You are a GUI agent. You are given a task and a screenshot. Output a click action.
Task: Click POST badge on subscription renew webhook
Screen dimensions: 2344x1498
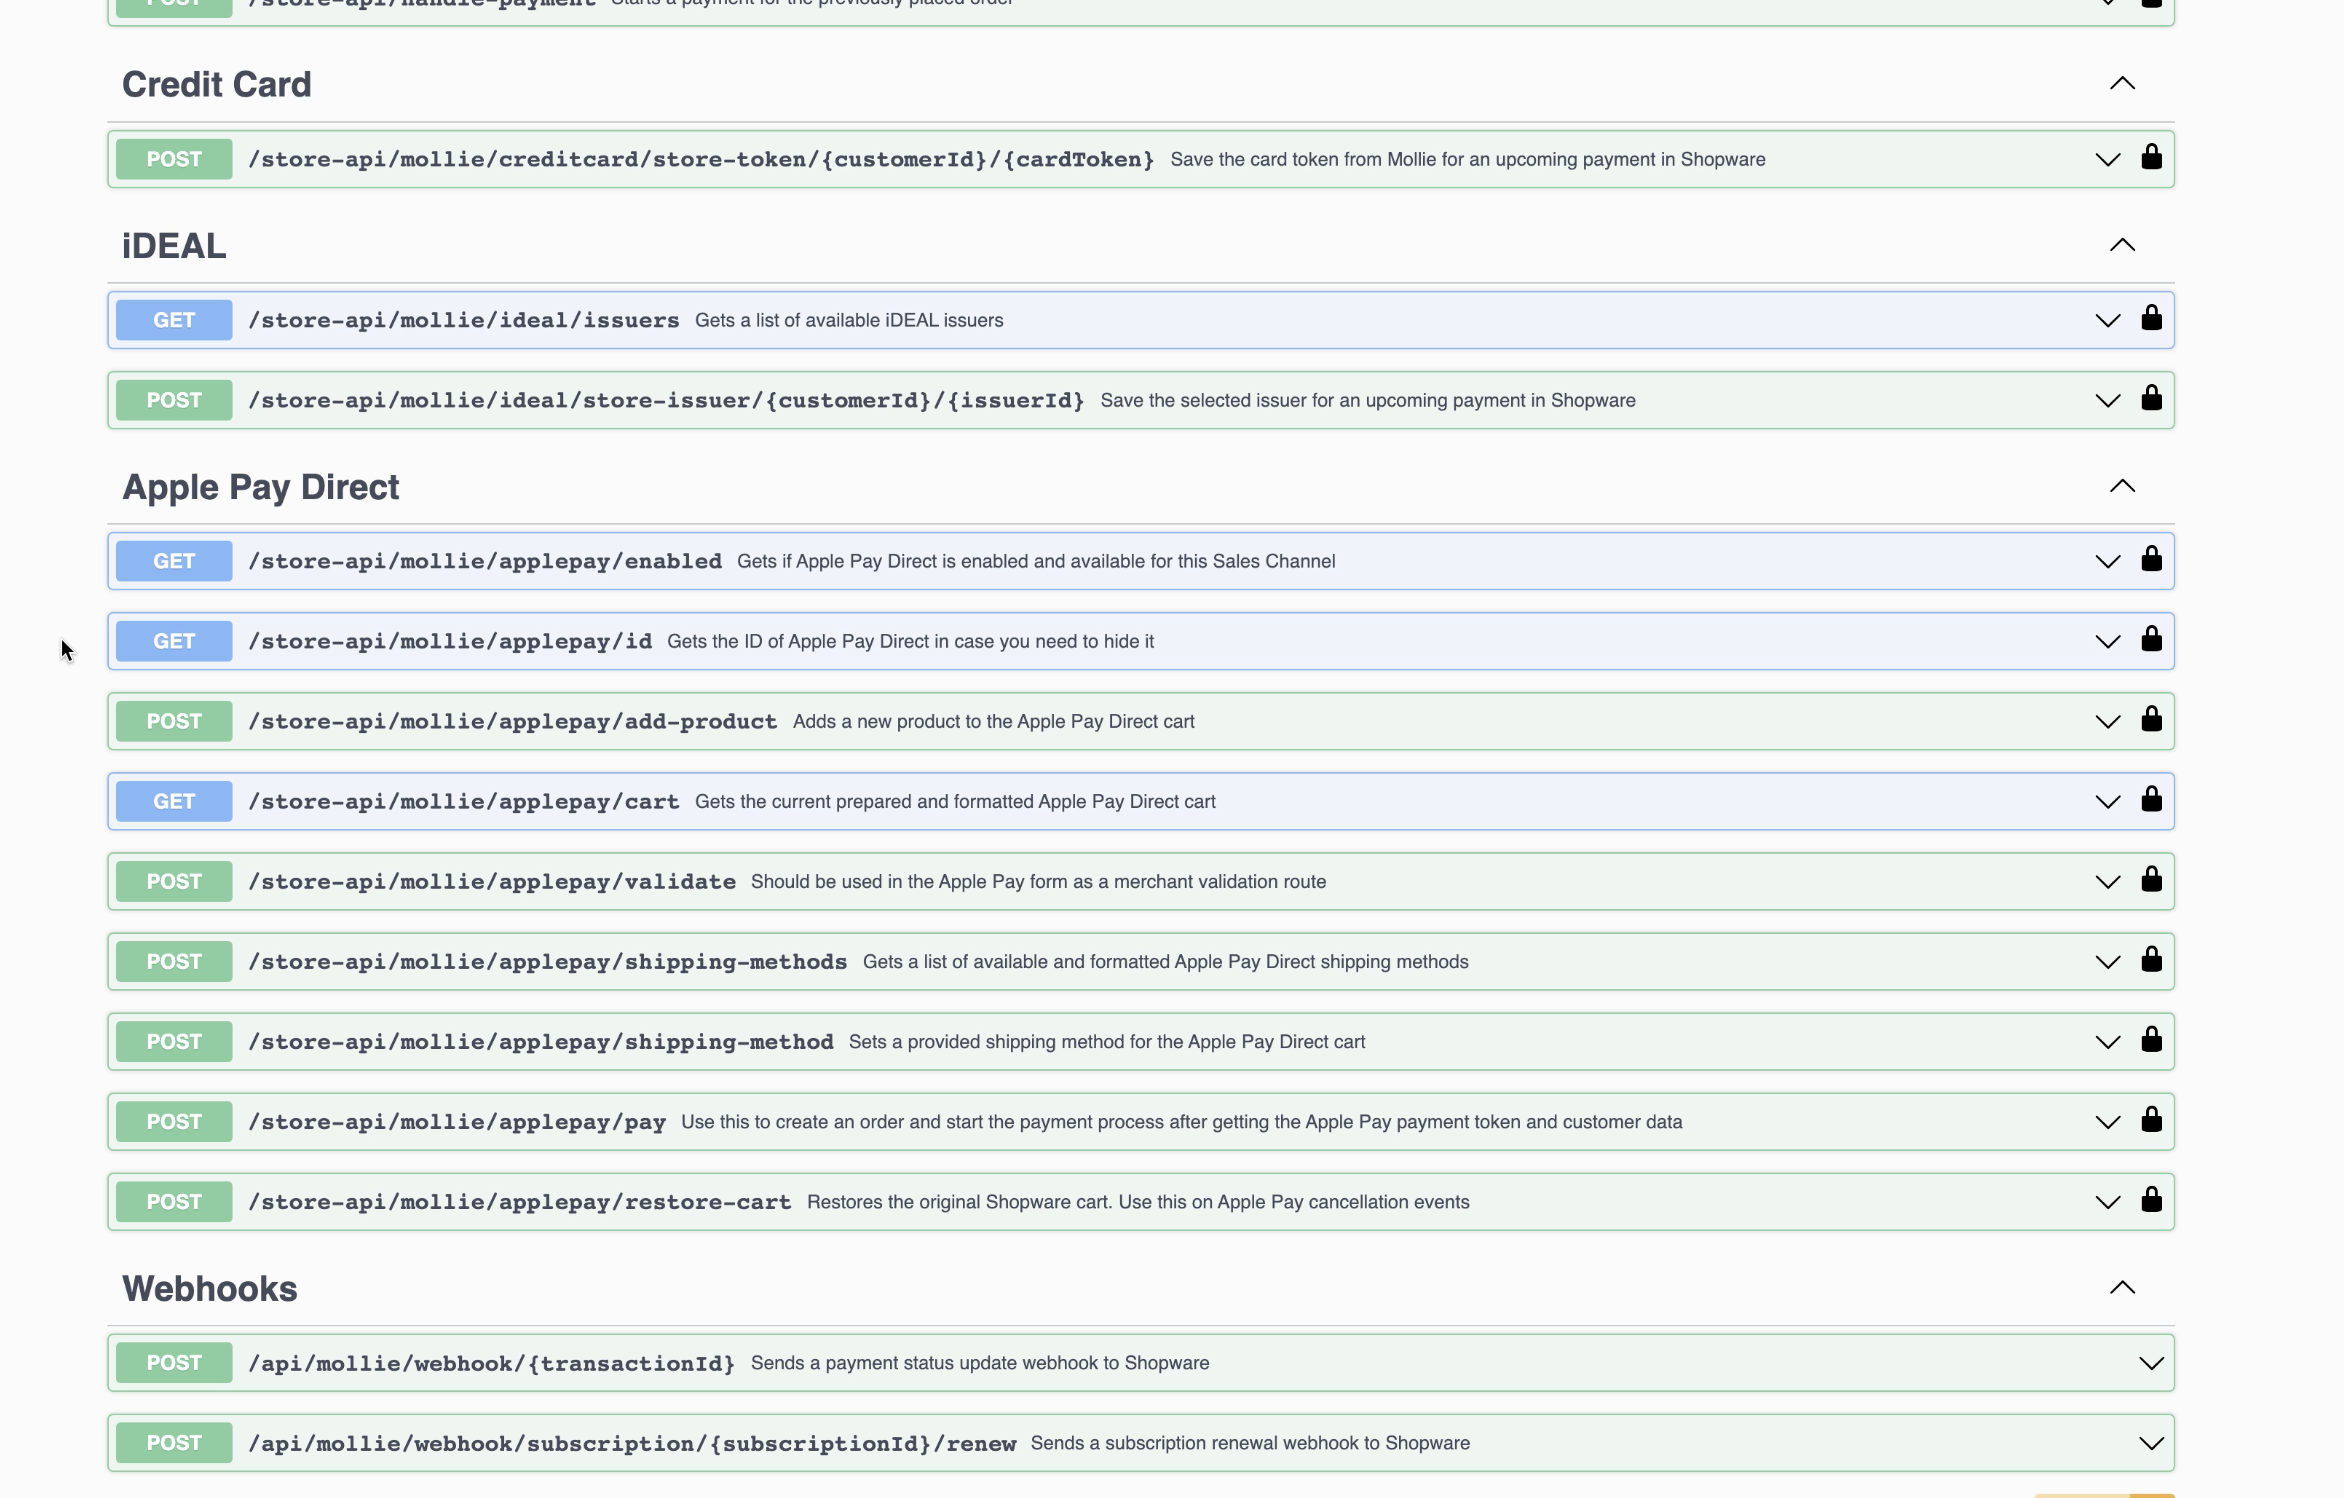tap(174, 1443)
